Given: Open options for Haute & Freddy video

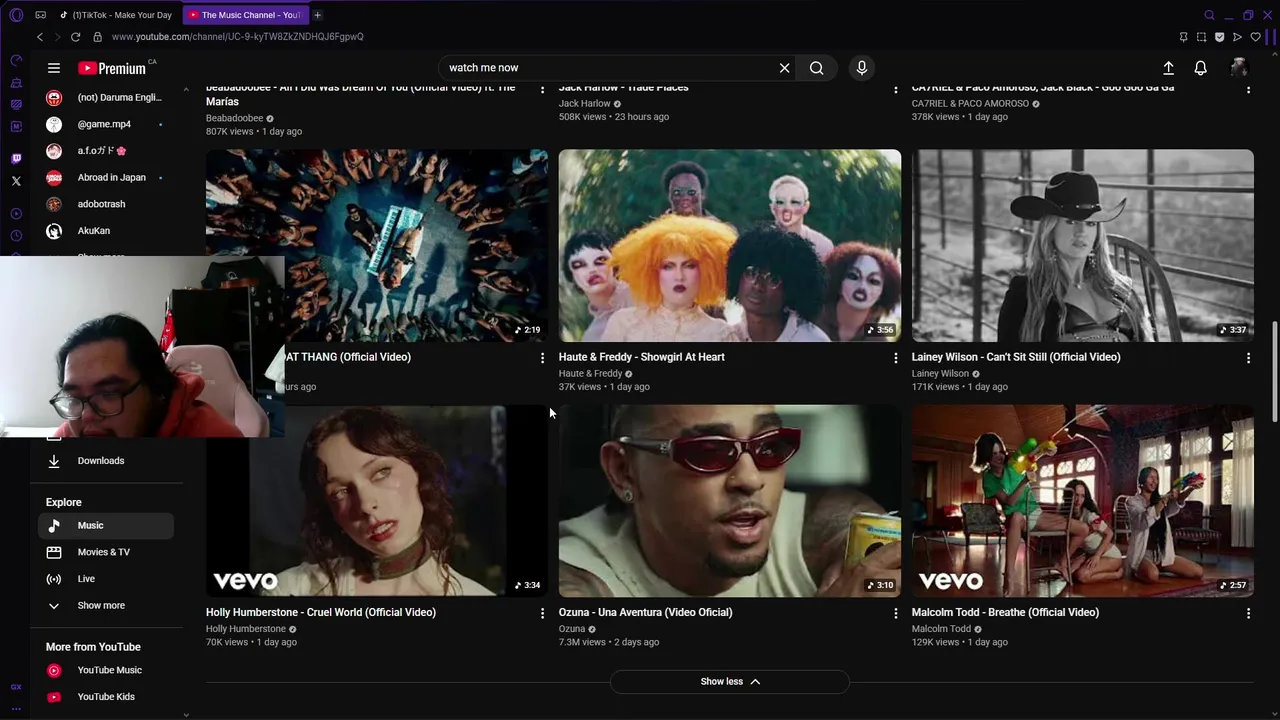Looking at the screenshot, I should coord(895,358).
